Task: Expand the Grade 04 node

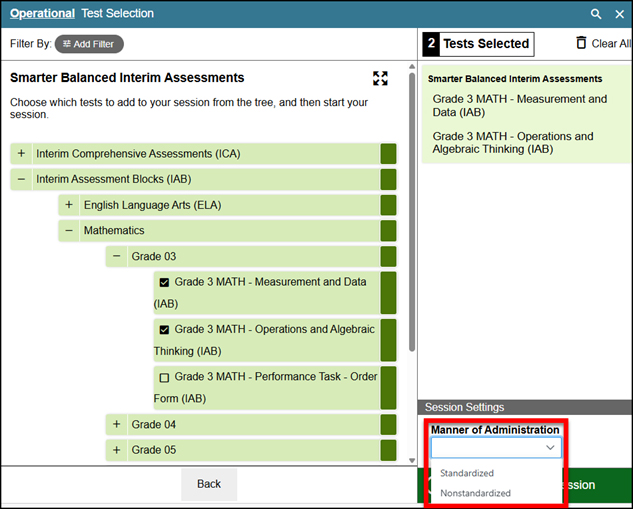Action: pos(117,424)
